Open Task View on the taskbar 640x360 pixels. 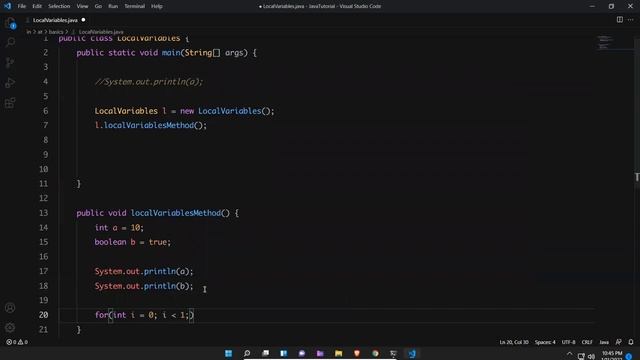click(x=265, y=353)
